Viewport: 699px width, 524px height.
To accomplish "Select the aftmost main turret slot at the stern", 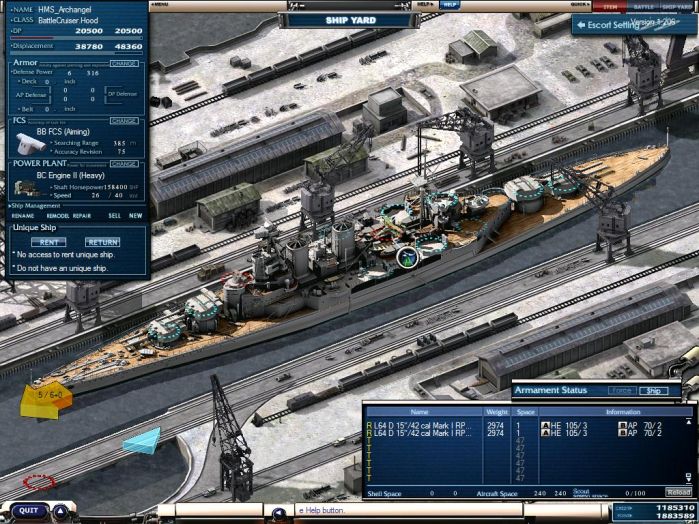I will 563,185.
